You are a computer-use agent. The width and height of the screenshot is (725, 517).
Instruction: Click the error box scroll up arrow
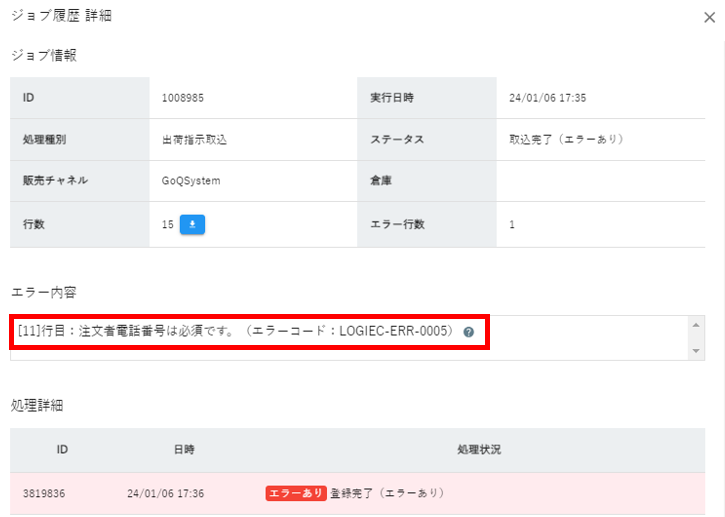click(696, 325)
